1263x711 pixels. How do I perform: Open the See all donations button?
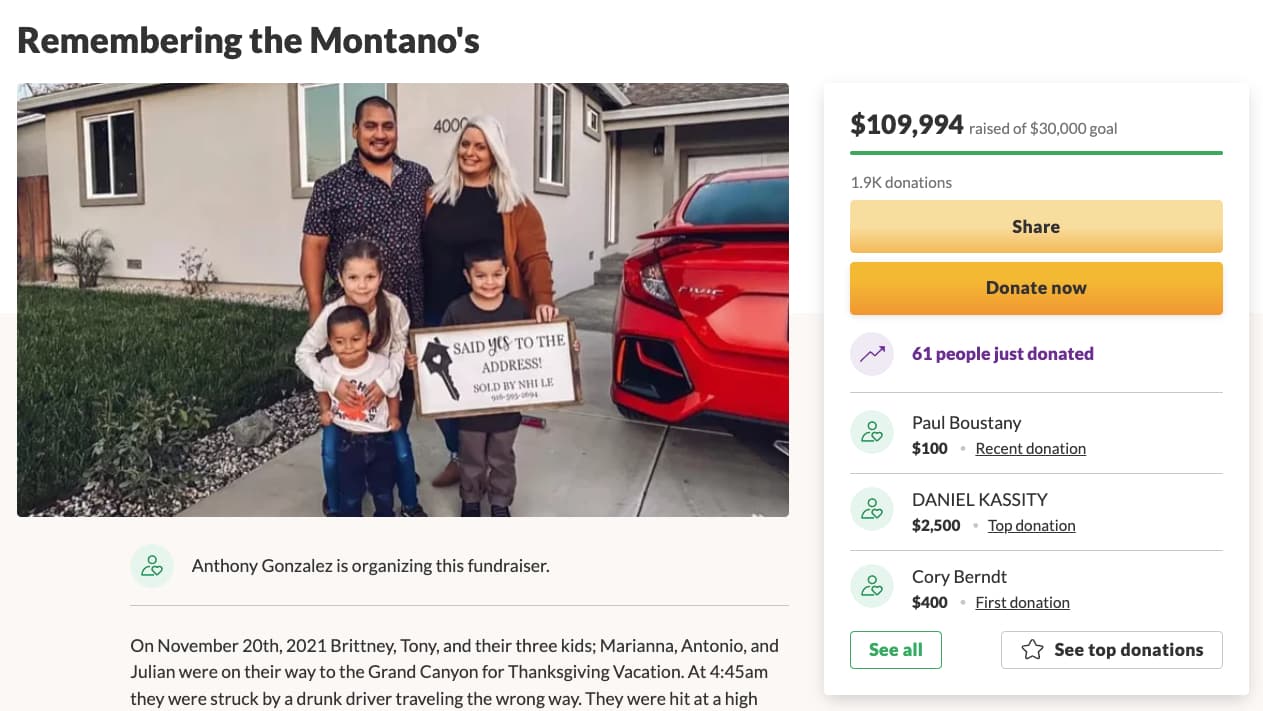pyautogui.click(x=895, y=650)
